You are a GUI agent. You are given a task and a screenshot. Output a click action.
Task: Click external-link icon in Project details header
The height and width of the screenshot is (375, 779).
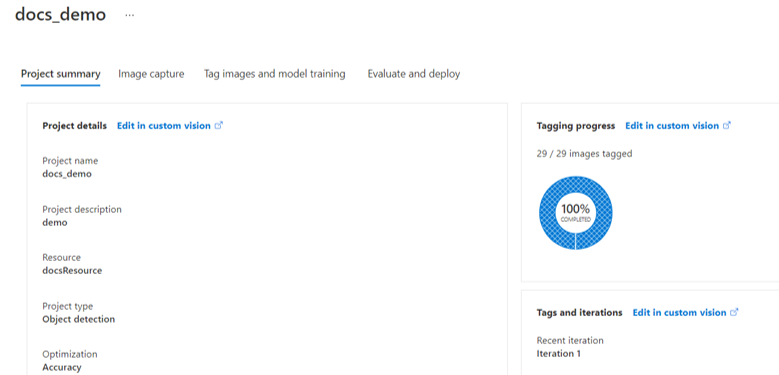click(x=219, y=126)
